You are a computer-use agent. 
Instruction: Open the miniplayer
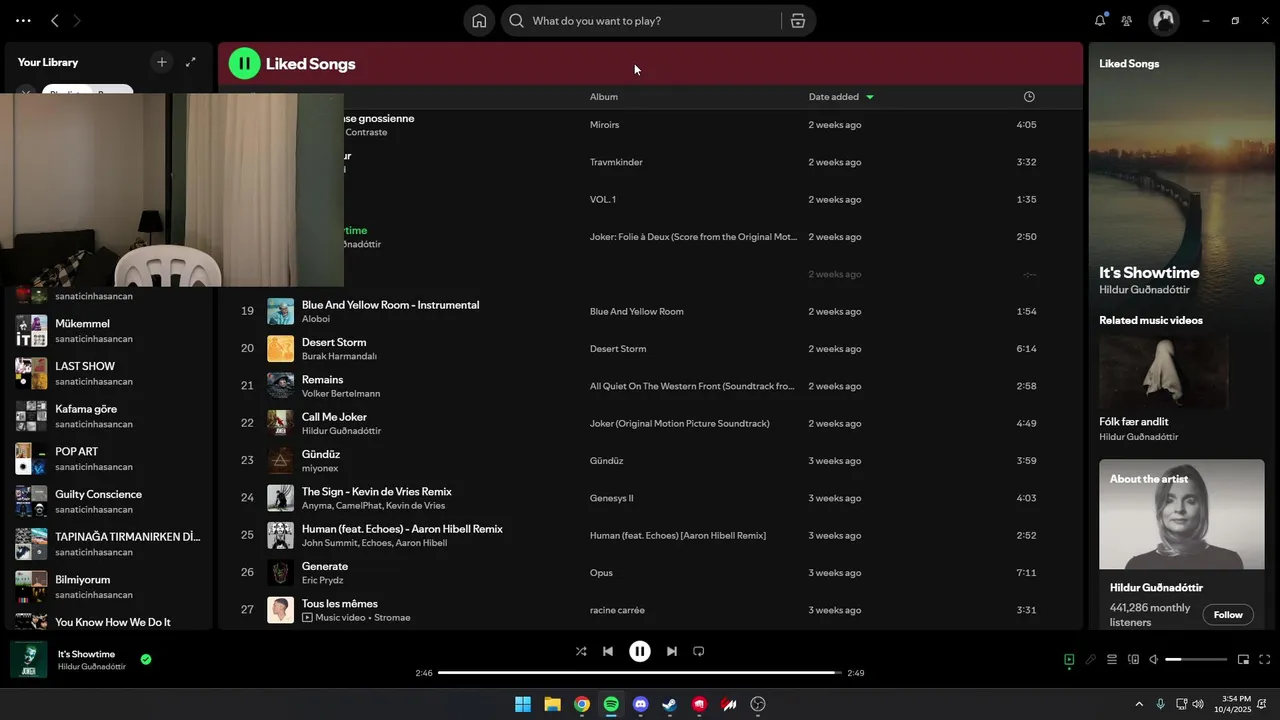pyautogui.click(x=1244, y=660)
